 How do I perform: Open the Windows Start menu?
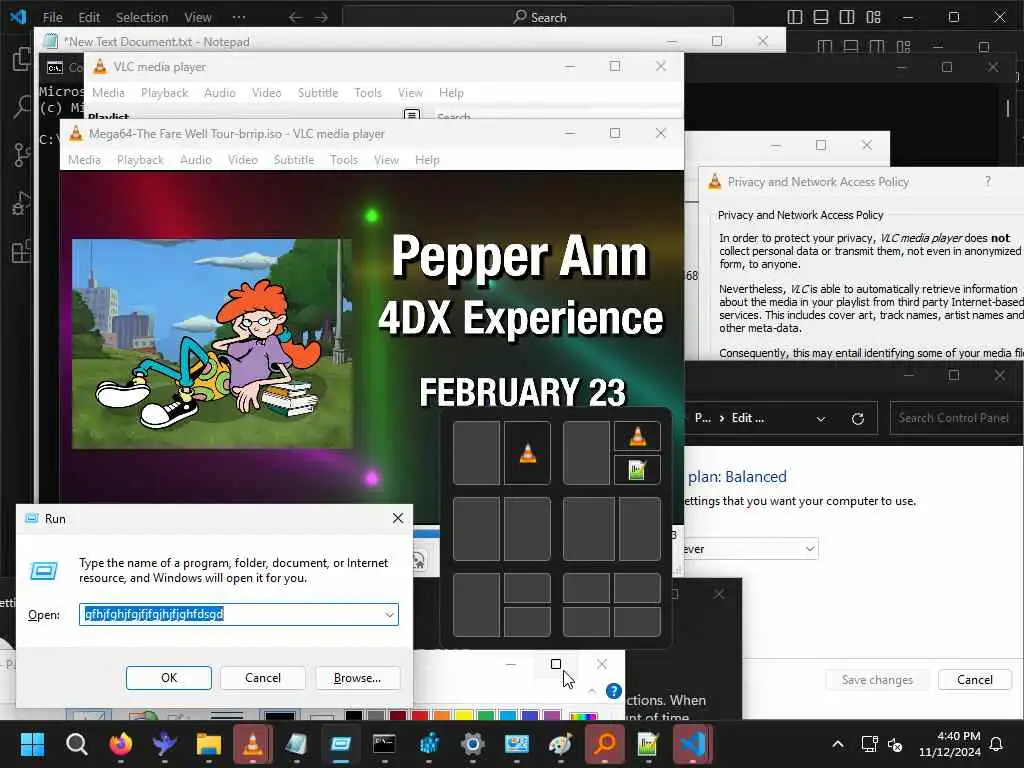tap(32, 744)
